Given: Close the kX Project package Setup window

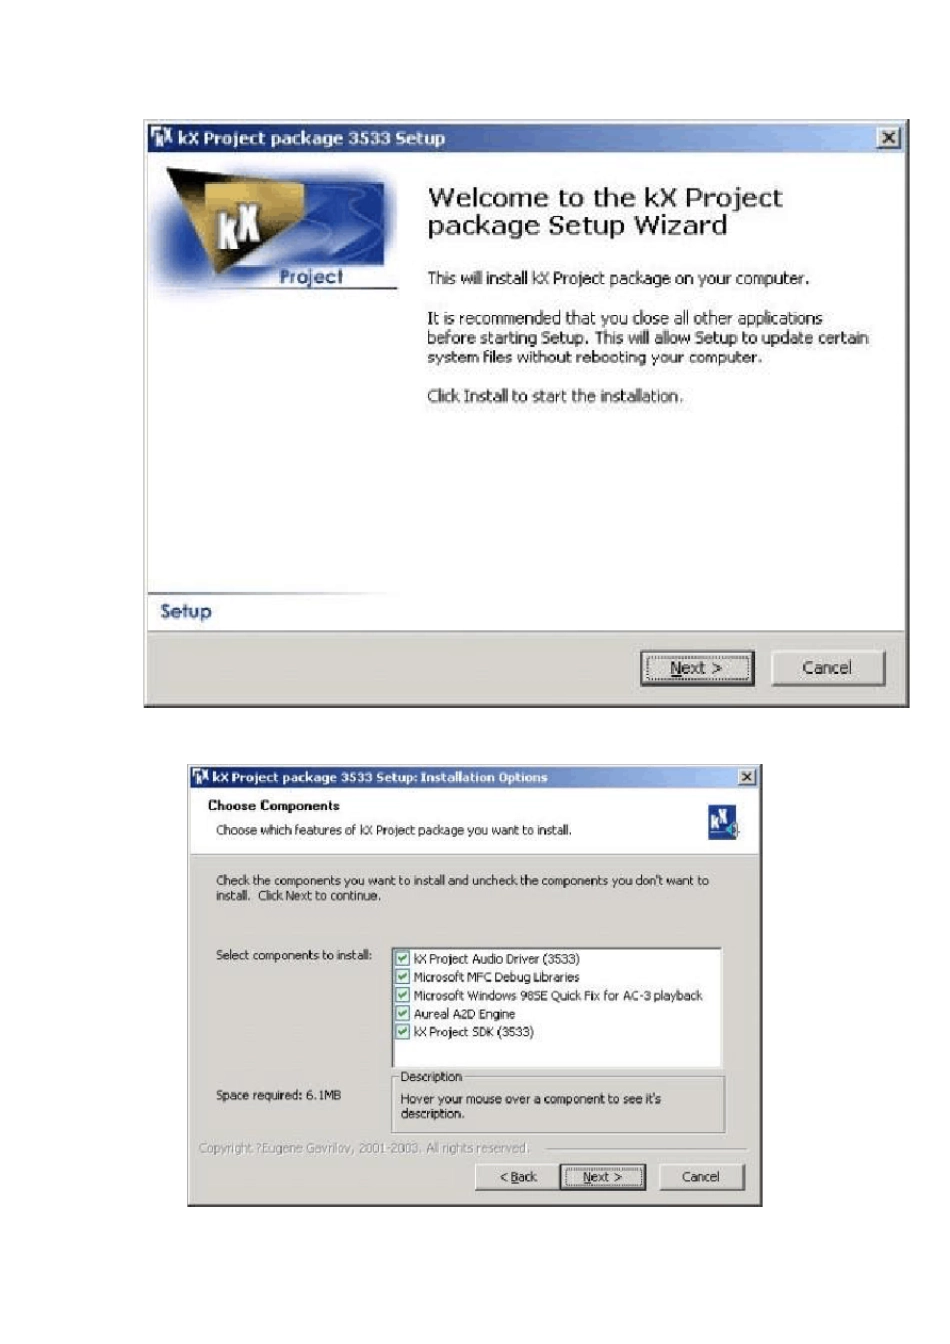Looking at the screenshot, I should click(x=888, y=138).
